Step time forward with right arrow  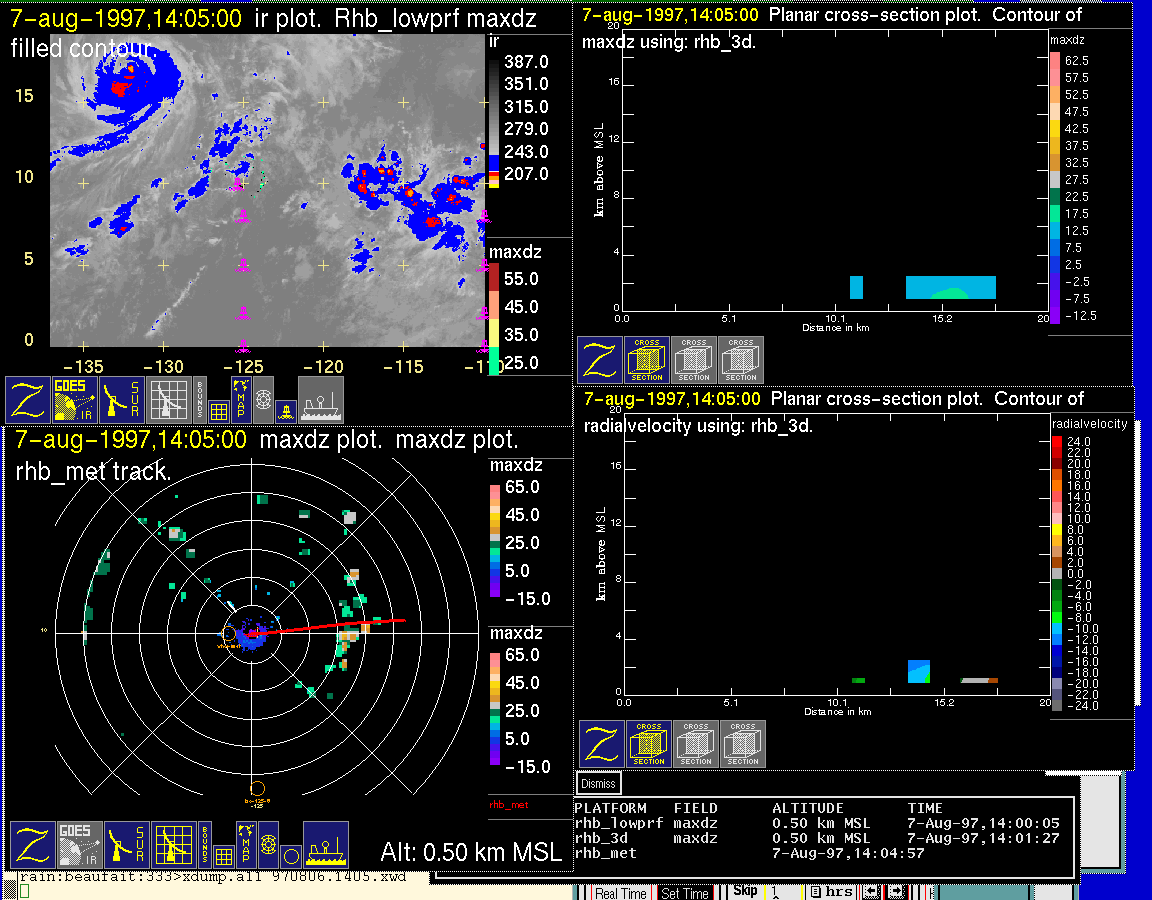tap(896, 892)
